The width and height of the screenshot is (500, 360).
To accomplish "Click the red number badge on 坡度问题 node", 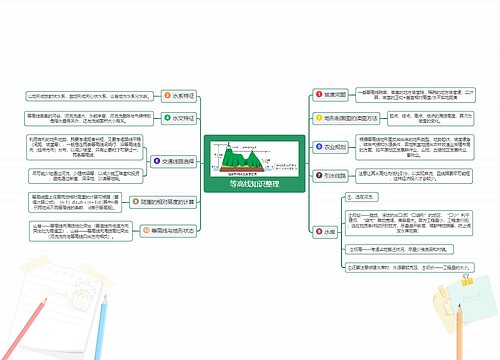I will pos(319,94).
